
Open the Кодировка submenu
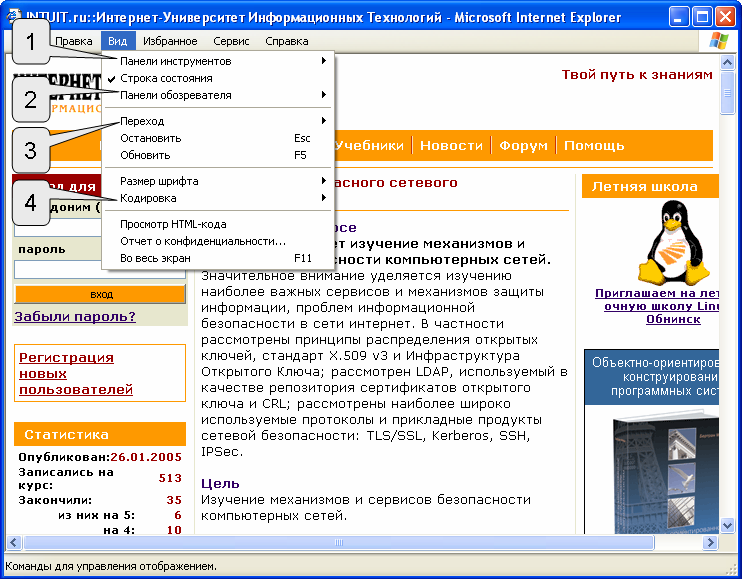[x=218, y=198]
